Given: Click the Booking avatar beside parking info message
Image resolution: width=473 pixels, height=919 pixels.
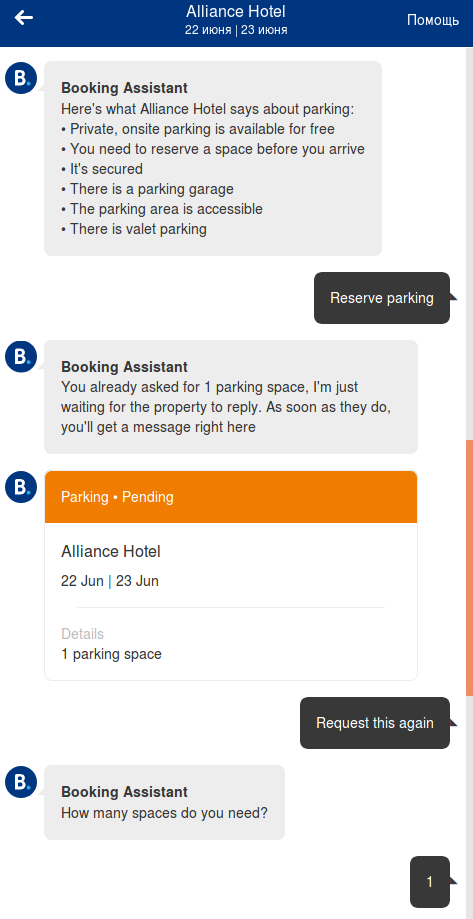Looking at the screenshot, I should (21, 77).
